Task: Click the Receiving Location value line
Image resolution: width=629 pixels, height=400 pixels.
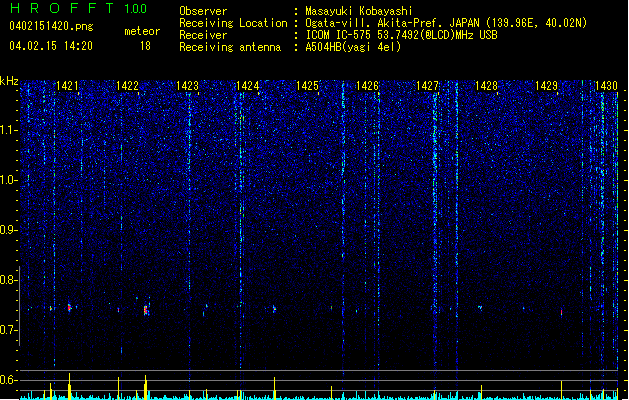Action: click(446, 23)
